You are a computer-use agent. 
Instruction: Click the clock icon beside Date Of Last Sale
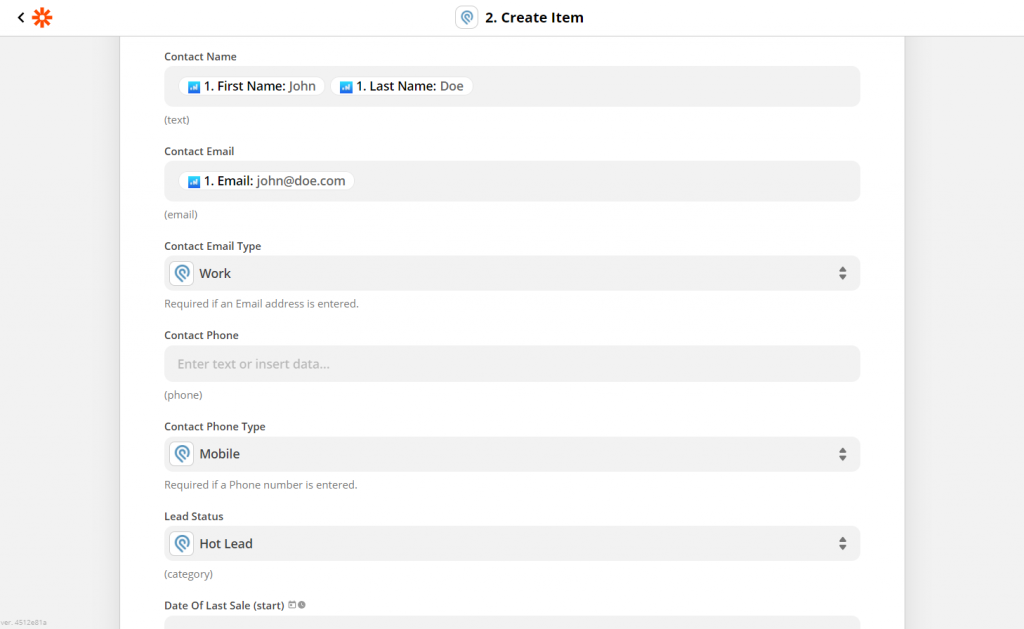click(x=302, y=605)
